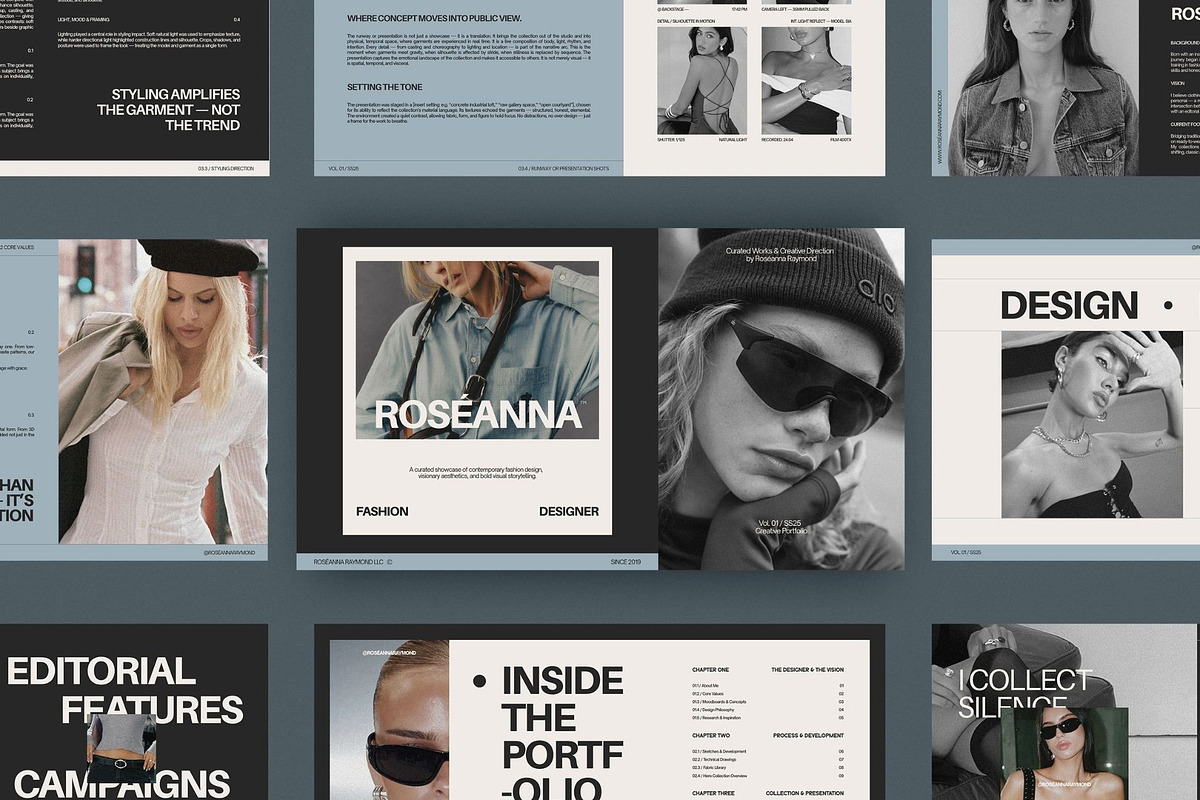Click '01.3 / Moodboards & Concepts' contents row
The height and width of the screenshot is (800, 1200).
(768, 702)
